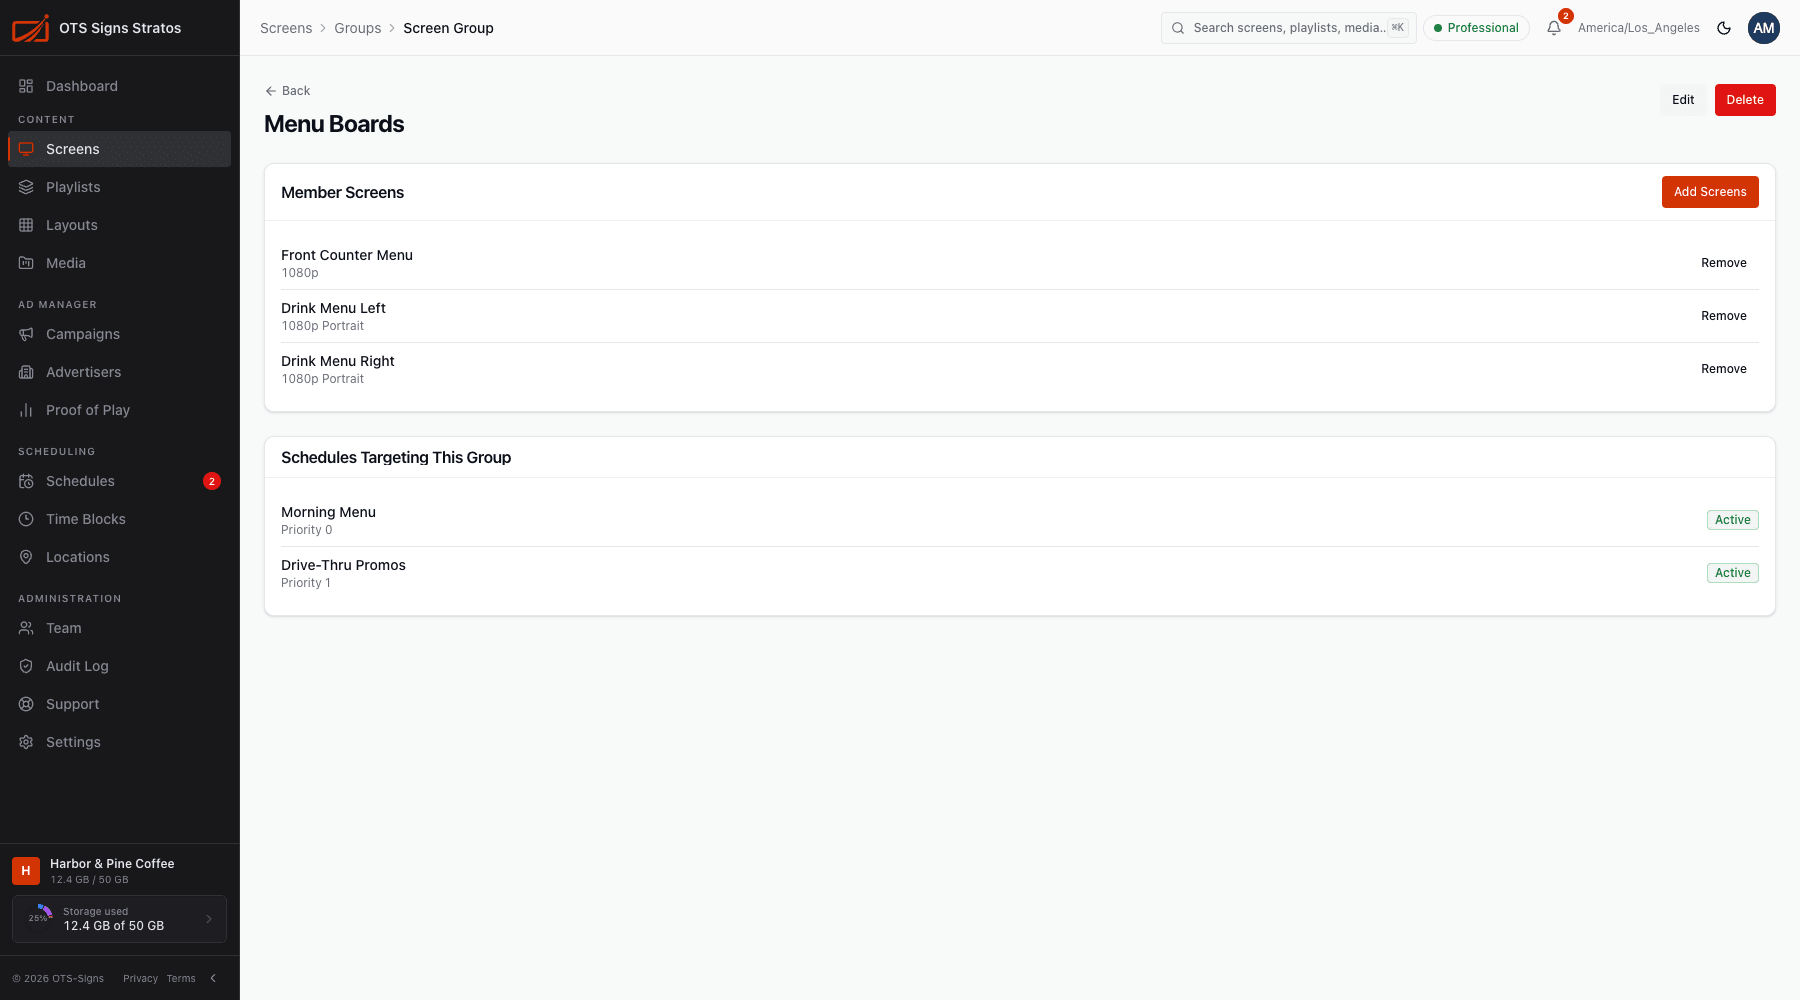Viewport: 1800px width, 1000px height.
Task: Click the OTS Signs Stratos logo
Action: tap(30, 28)
